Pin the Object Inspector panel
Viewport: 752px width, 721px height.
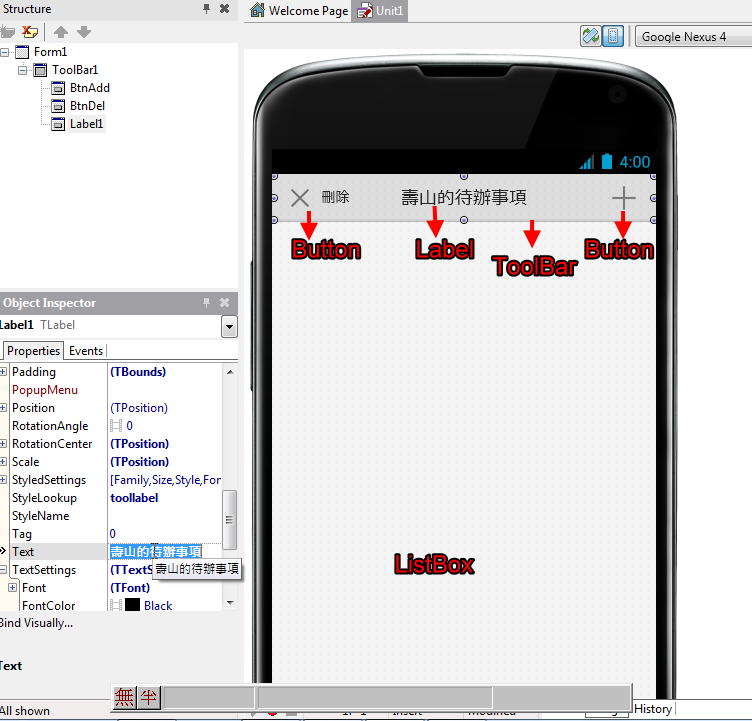tap(206, 302)
